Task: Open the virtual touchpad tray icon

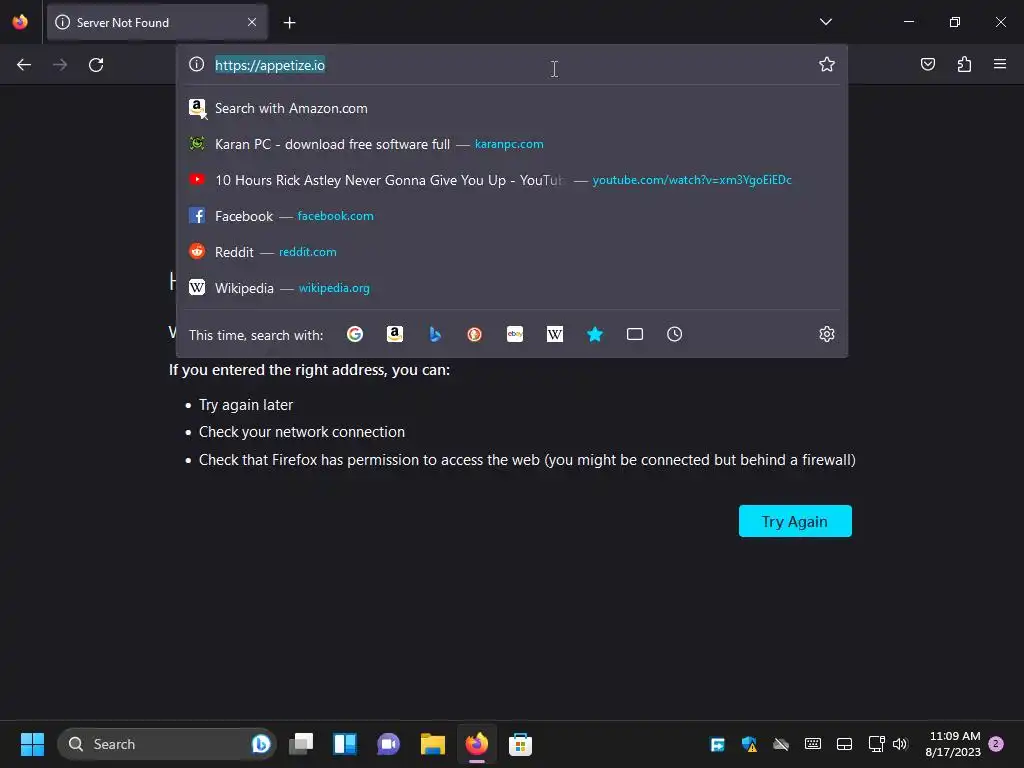Action: (x=844, y=744)
